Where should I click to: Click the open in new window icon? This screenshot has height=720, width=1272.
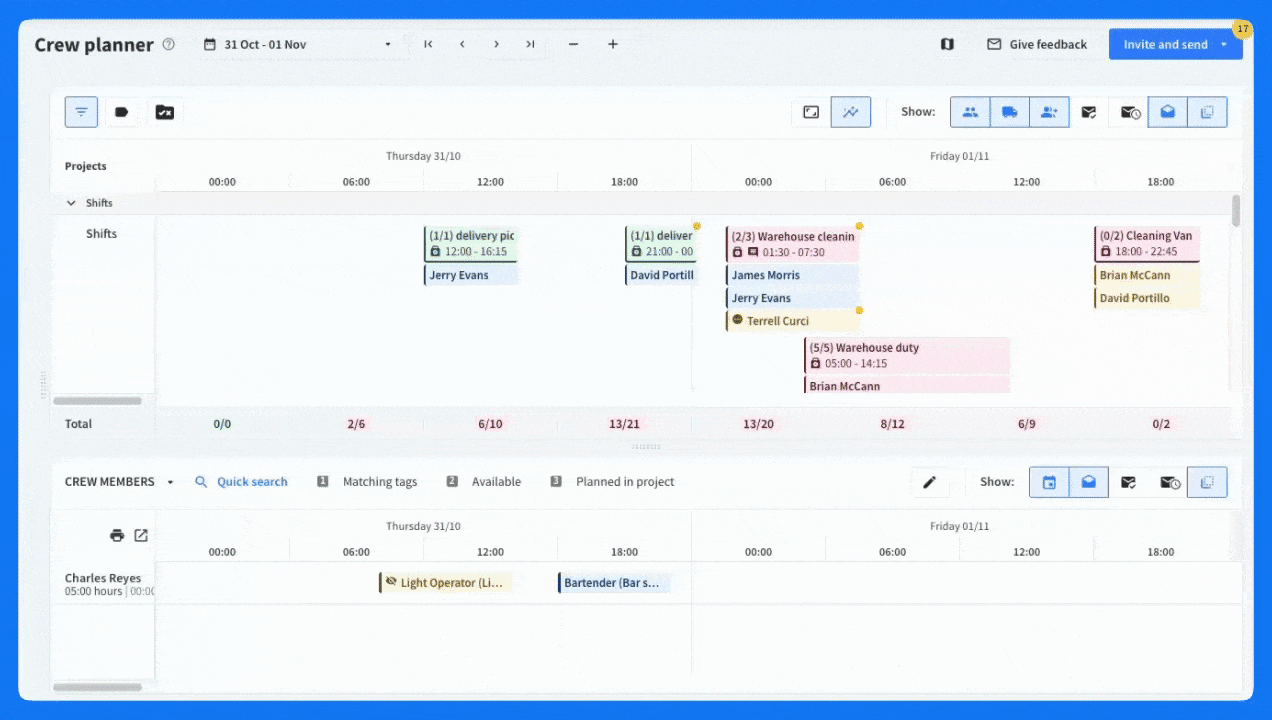(141, 535)
